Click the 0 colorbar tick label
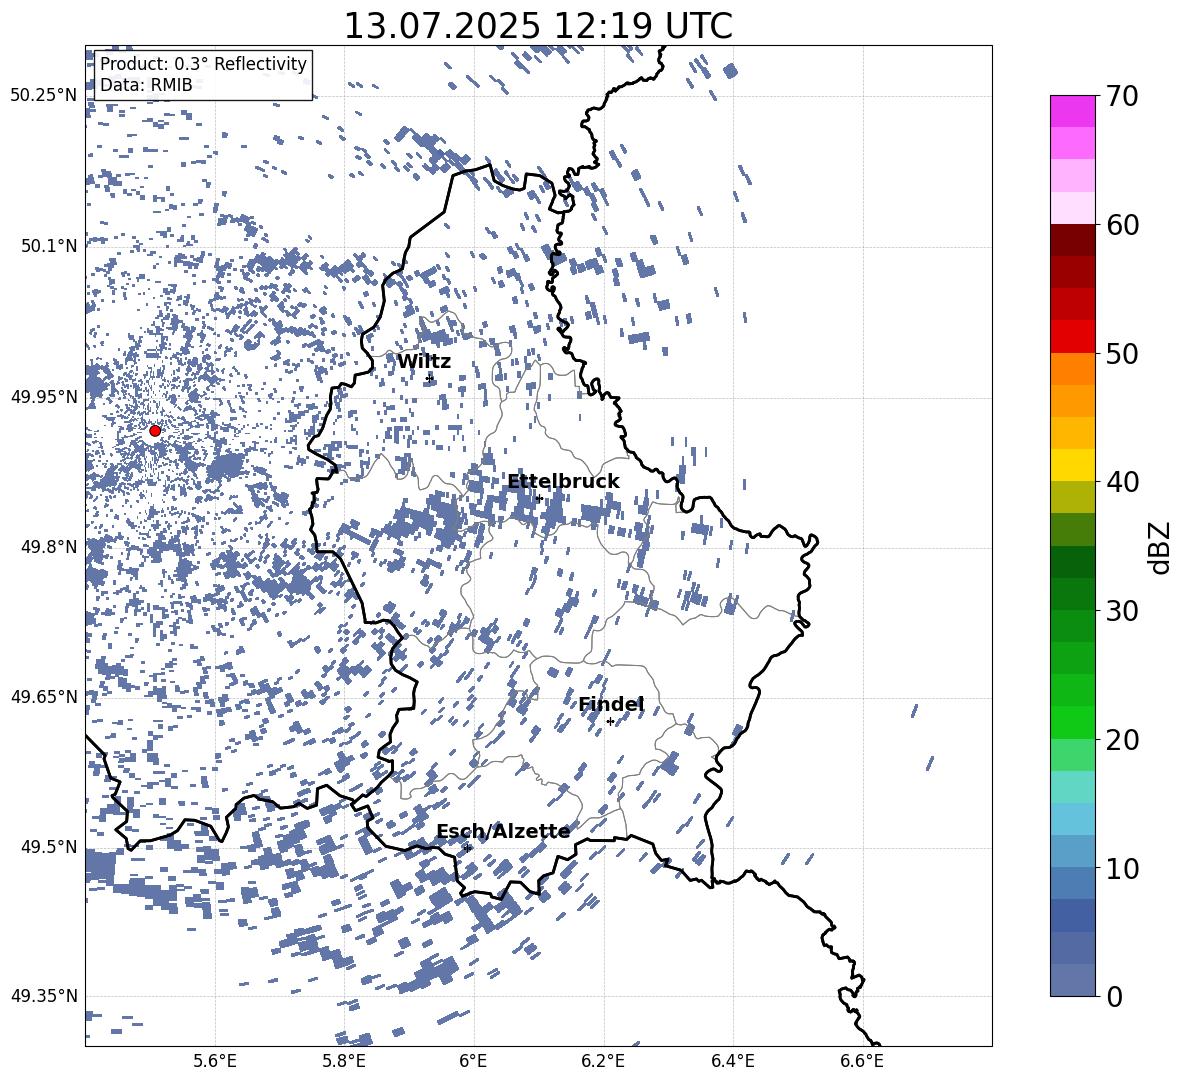Screen dimensions: 1184x1081 pos(1115,996)
